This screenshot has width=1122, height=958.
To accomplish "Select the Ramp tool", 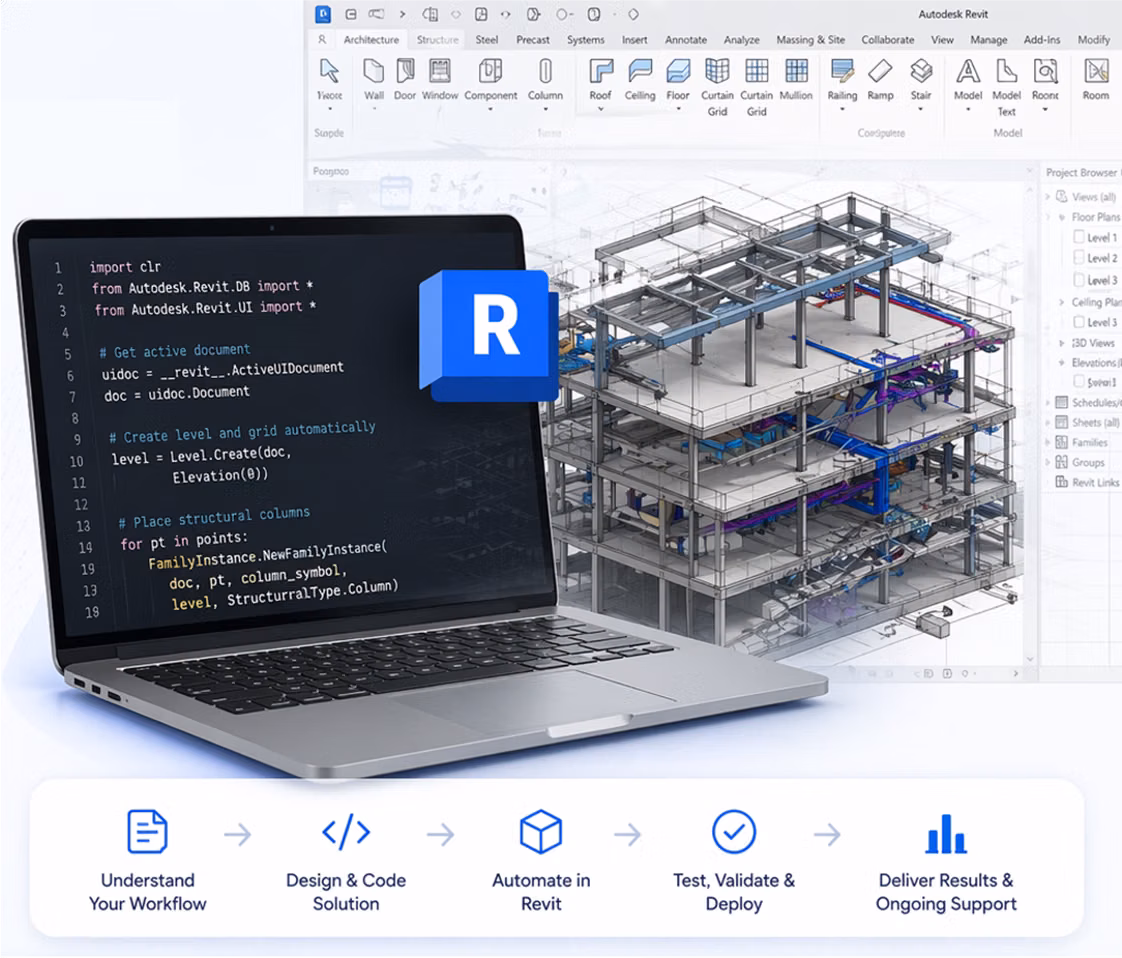I will [x=880, y=79].
